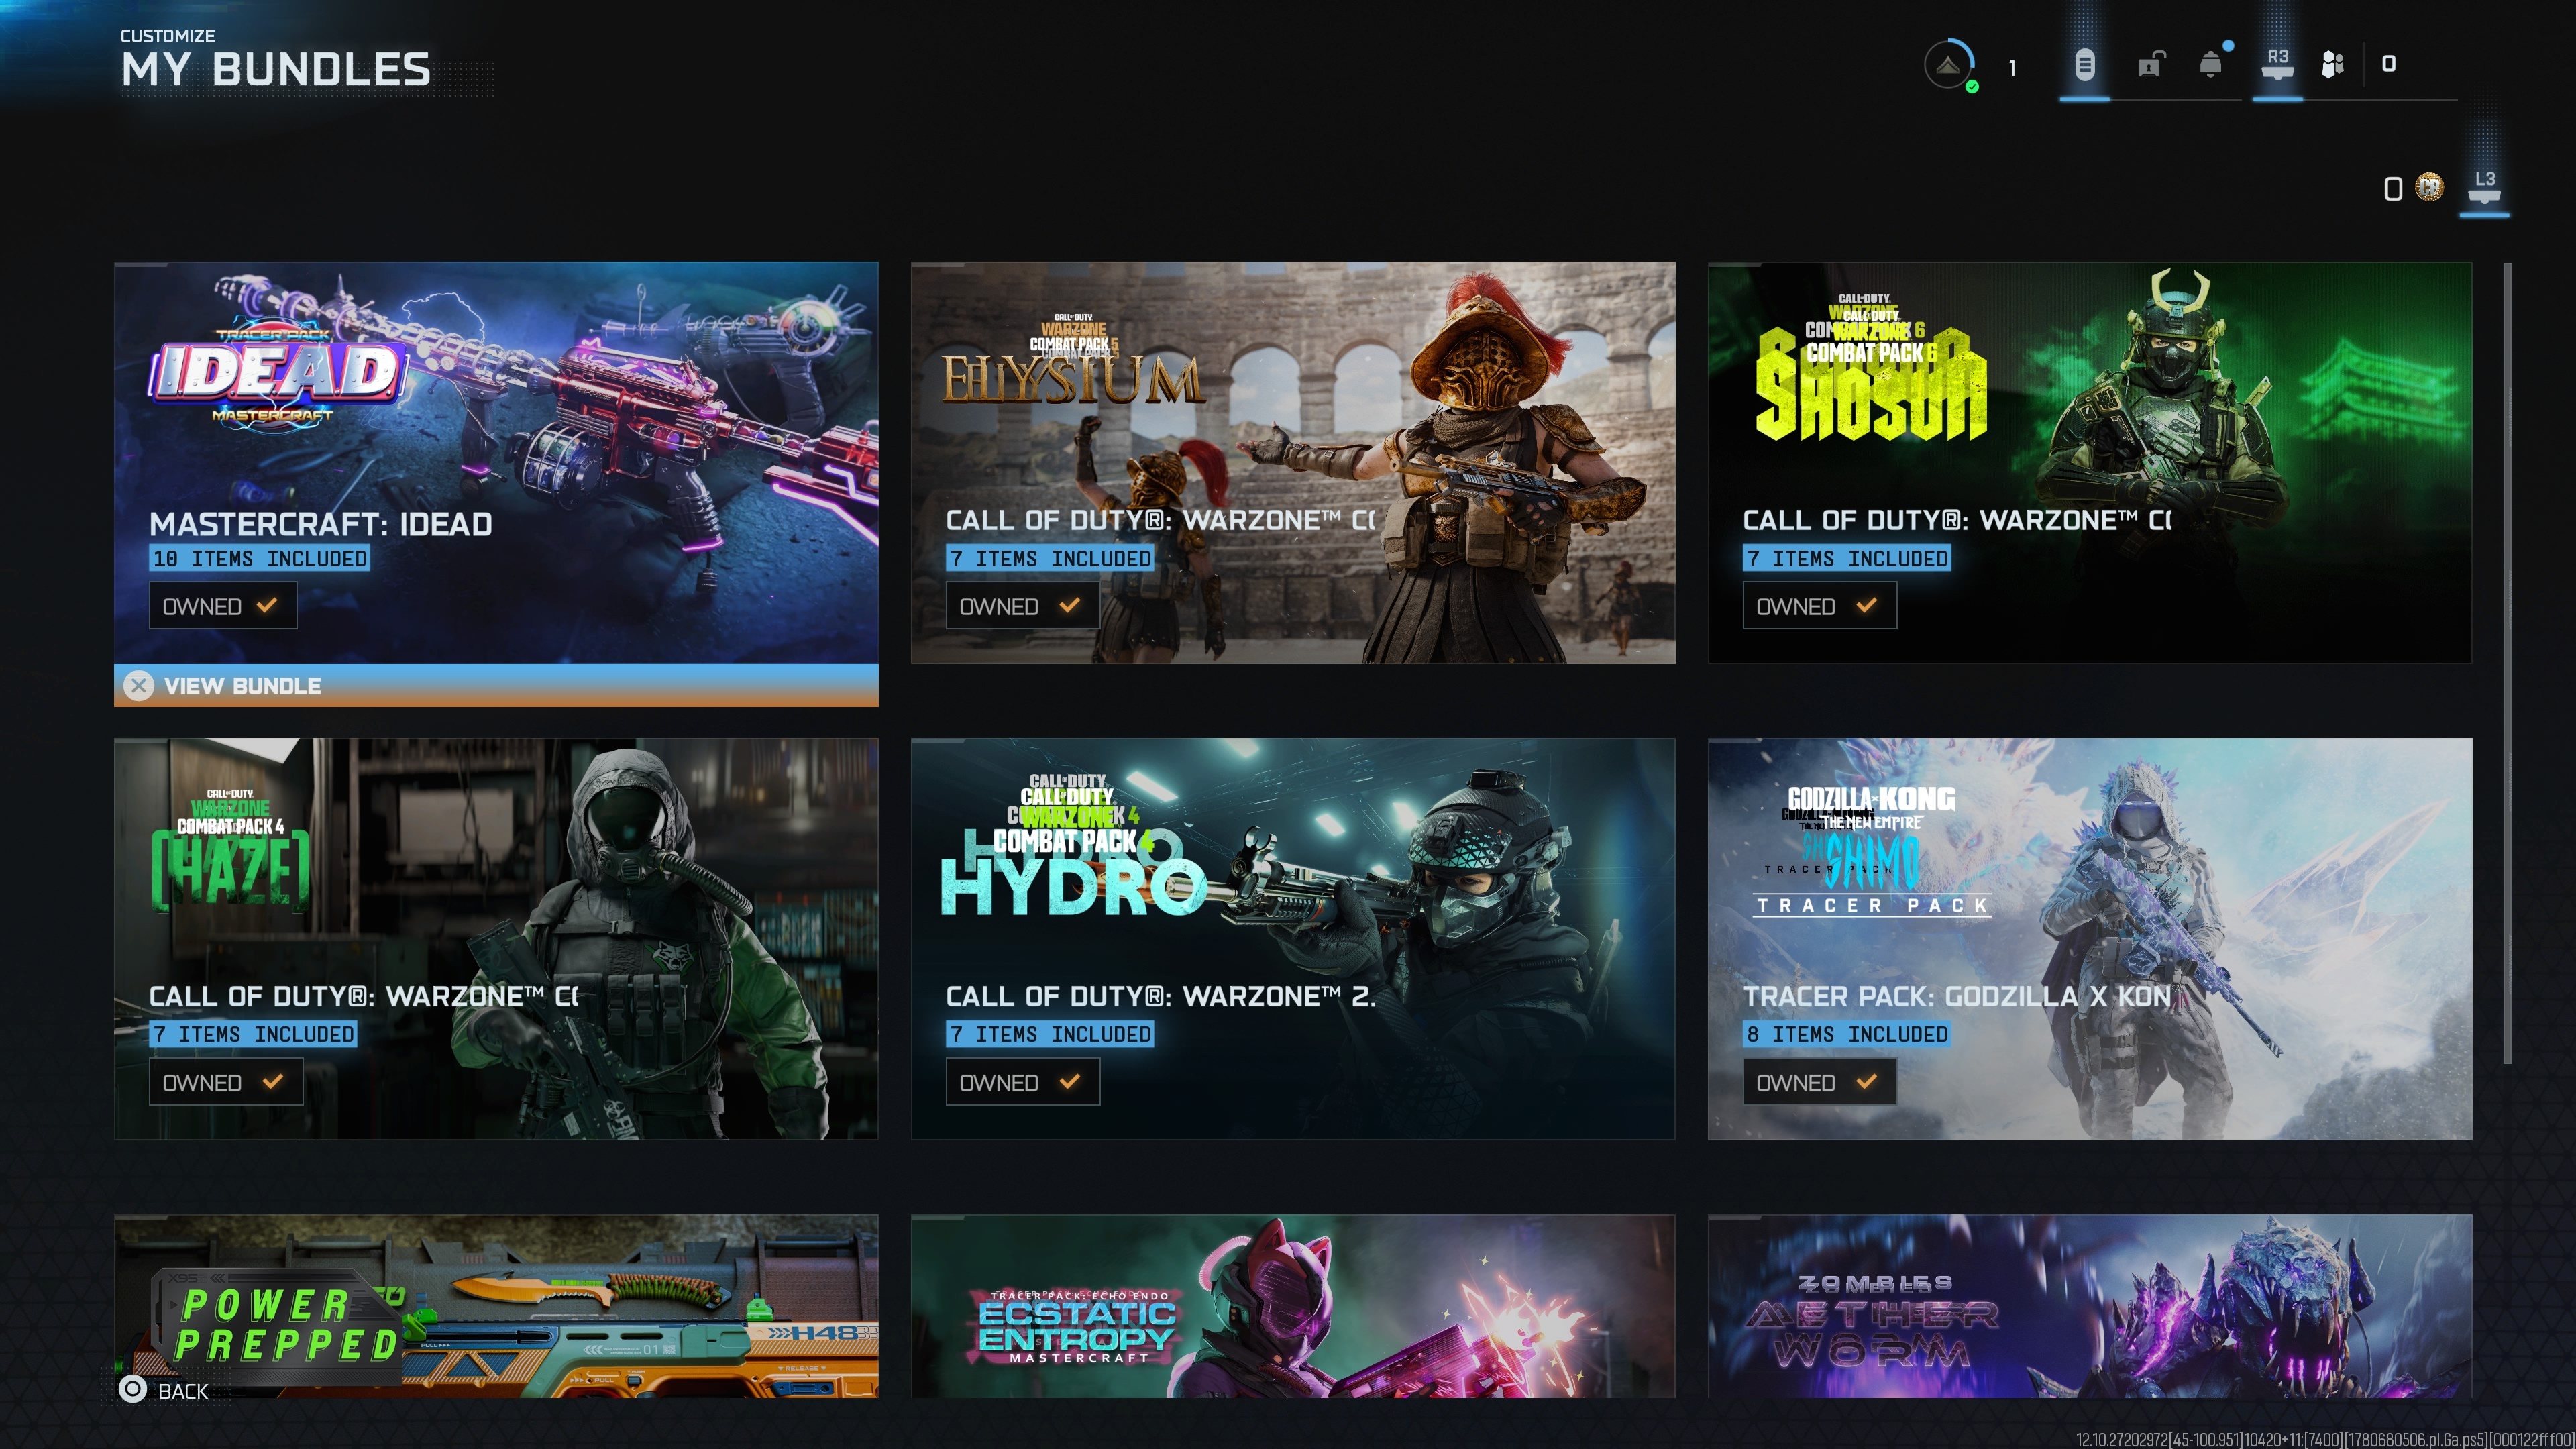This screenshot has height=1449, width=2576.
Task: Click the COD Points balance "0"
Action: point(2392,188)
